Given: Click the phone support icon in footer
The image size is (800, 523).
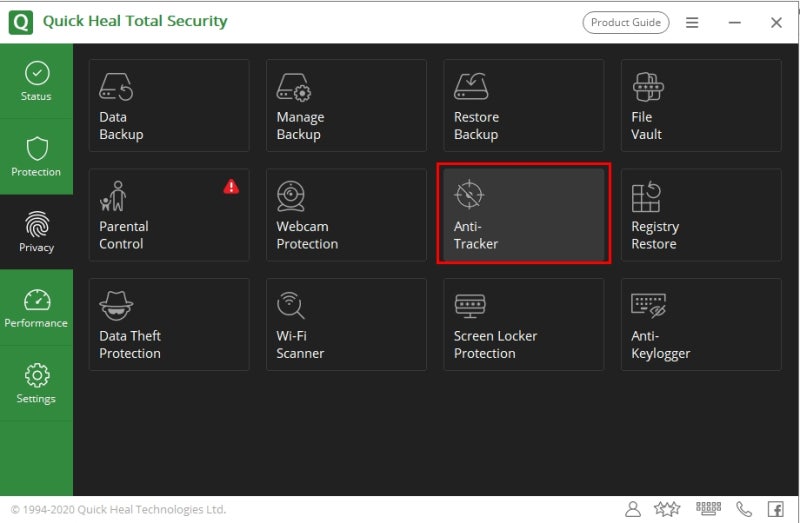Looking at the screenshot, I should pyautogui.click(x=744, y=509).
